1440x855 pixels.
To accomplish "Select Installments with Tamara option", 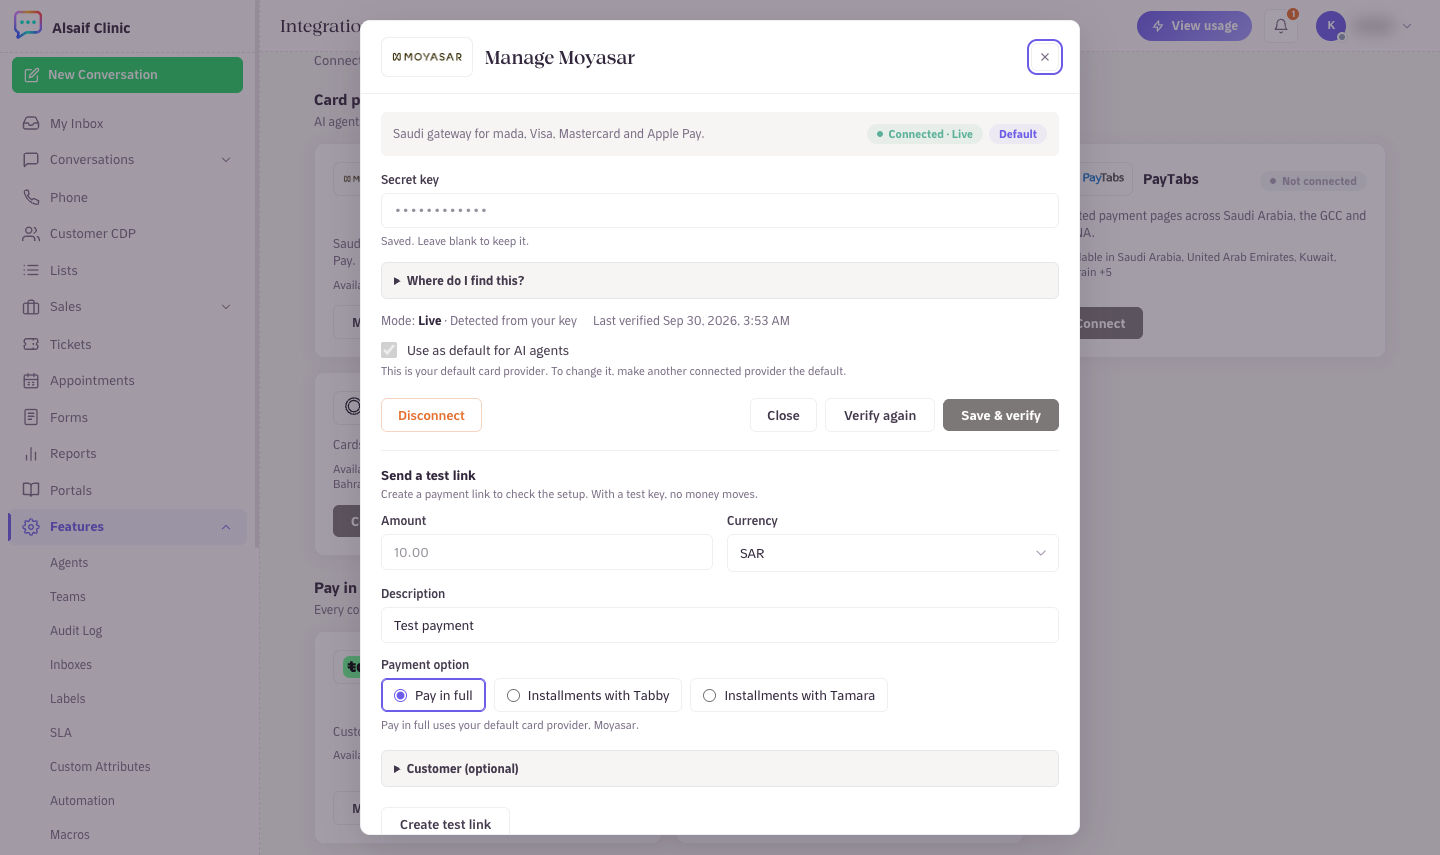I will (x=789, y=695).
